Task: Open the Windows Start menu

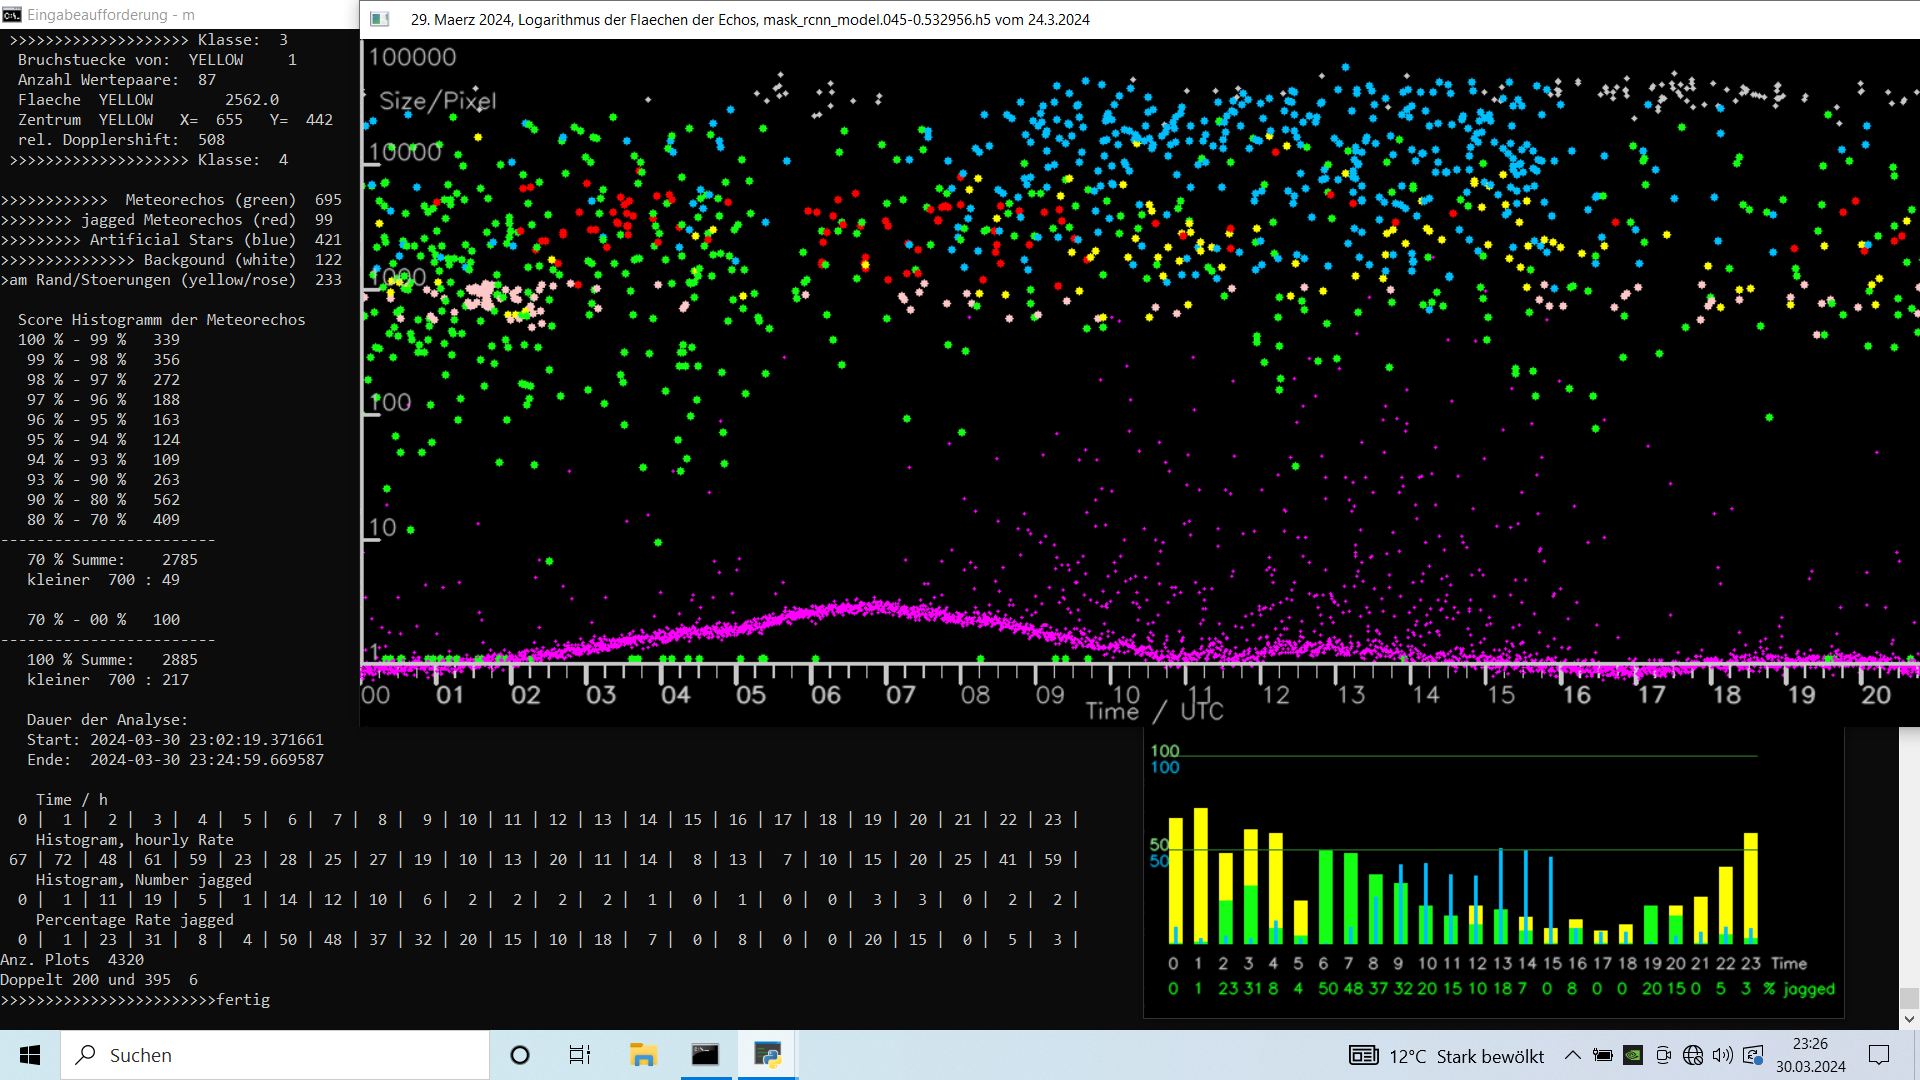Action: [30, 1055]
